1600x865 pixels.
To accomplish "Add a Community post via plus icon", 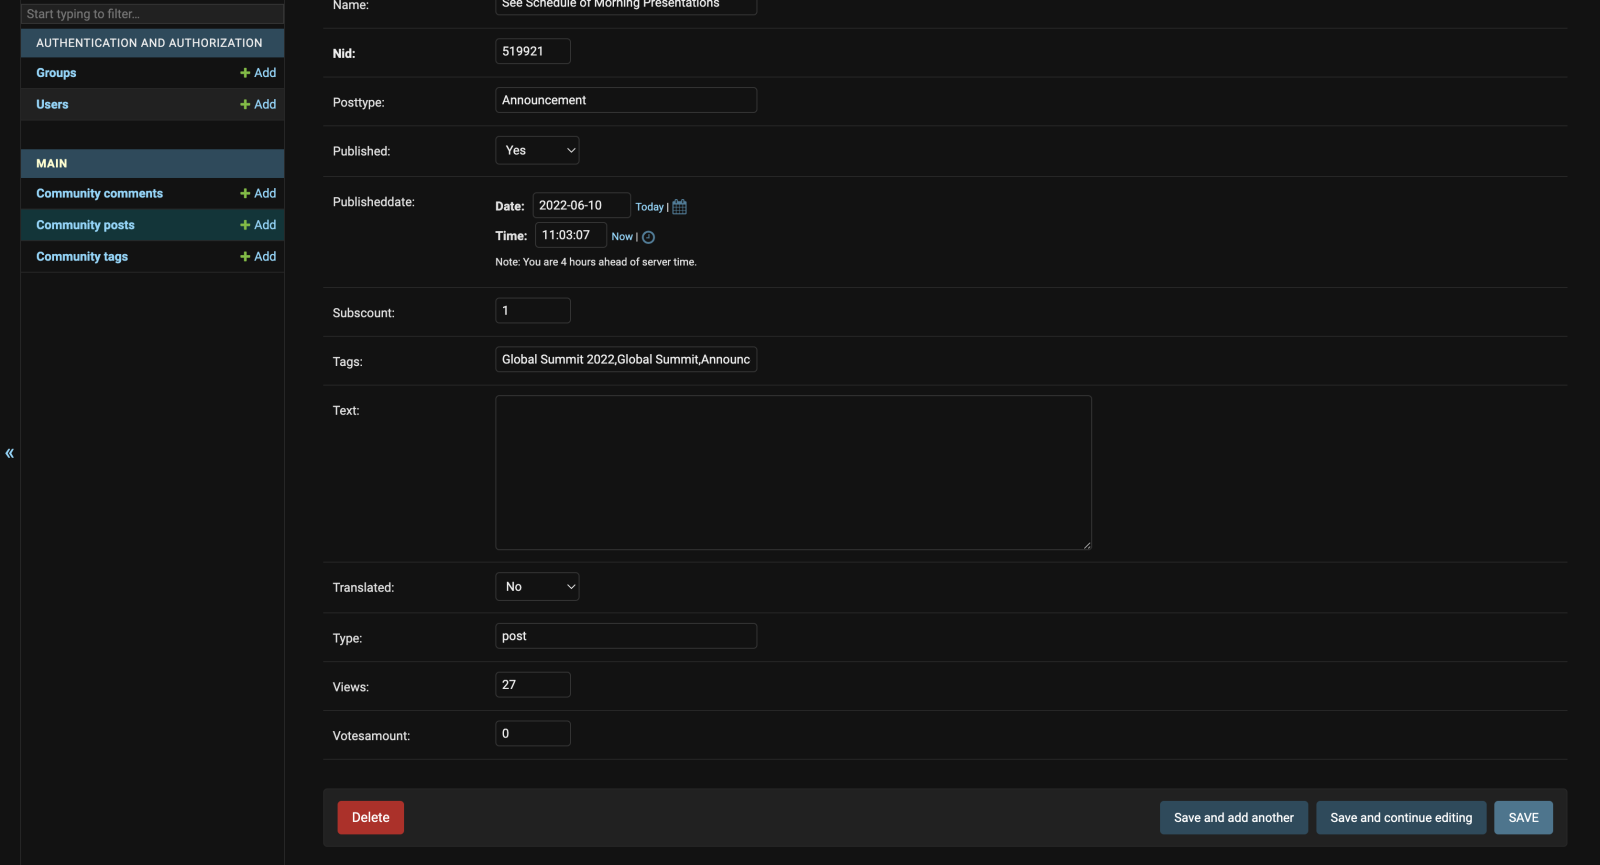I will pyautogui.click(x=257, y=225).
